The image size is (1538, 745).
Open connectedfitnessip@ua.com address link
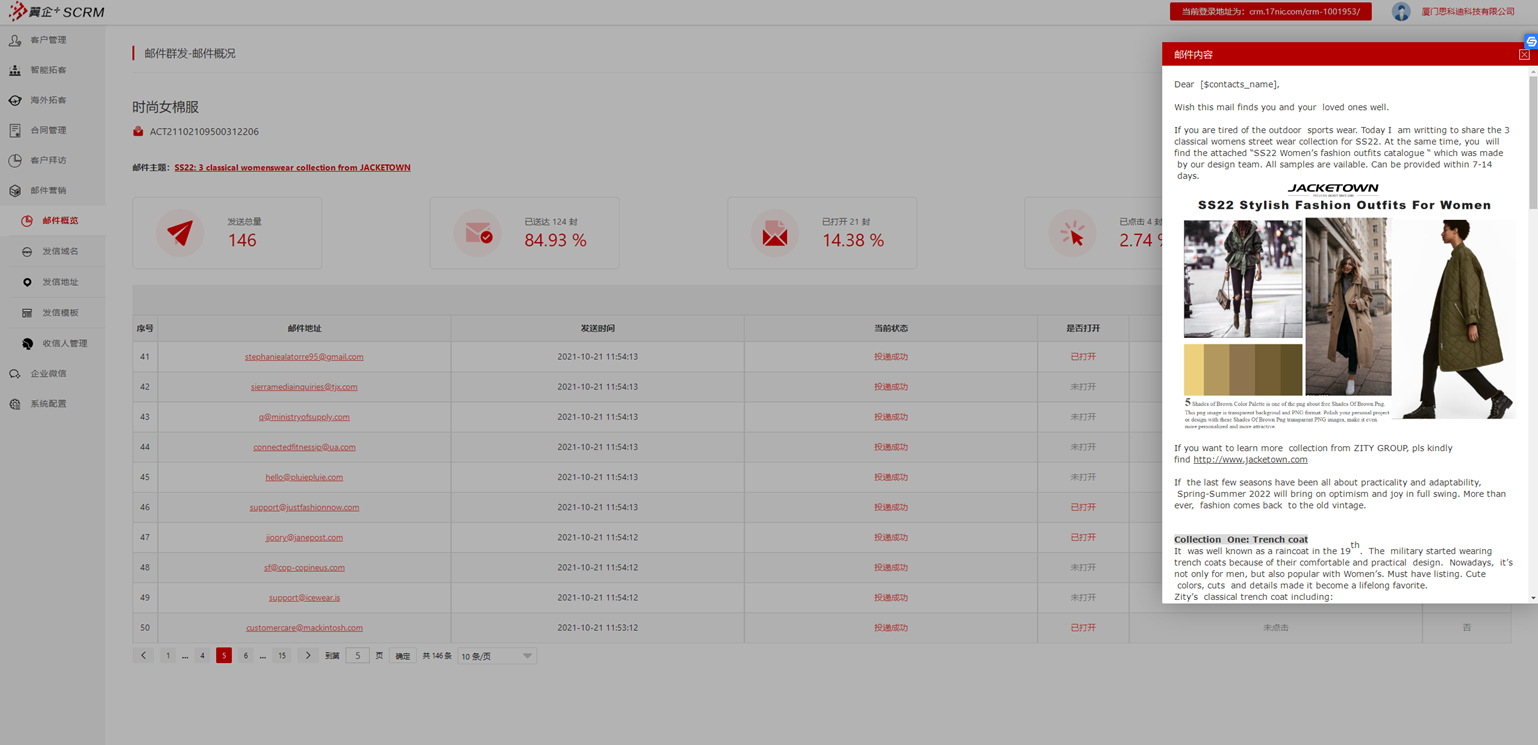tap(304, 447)
